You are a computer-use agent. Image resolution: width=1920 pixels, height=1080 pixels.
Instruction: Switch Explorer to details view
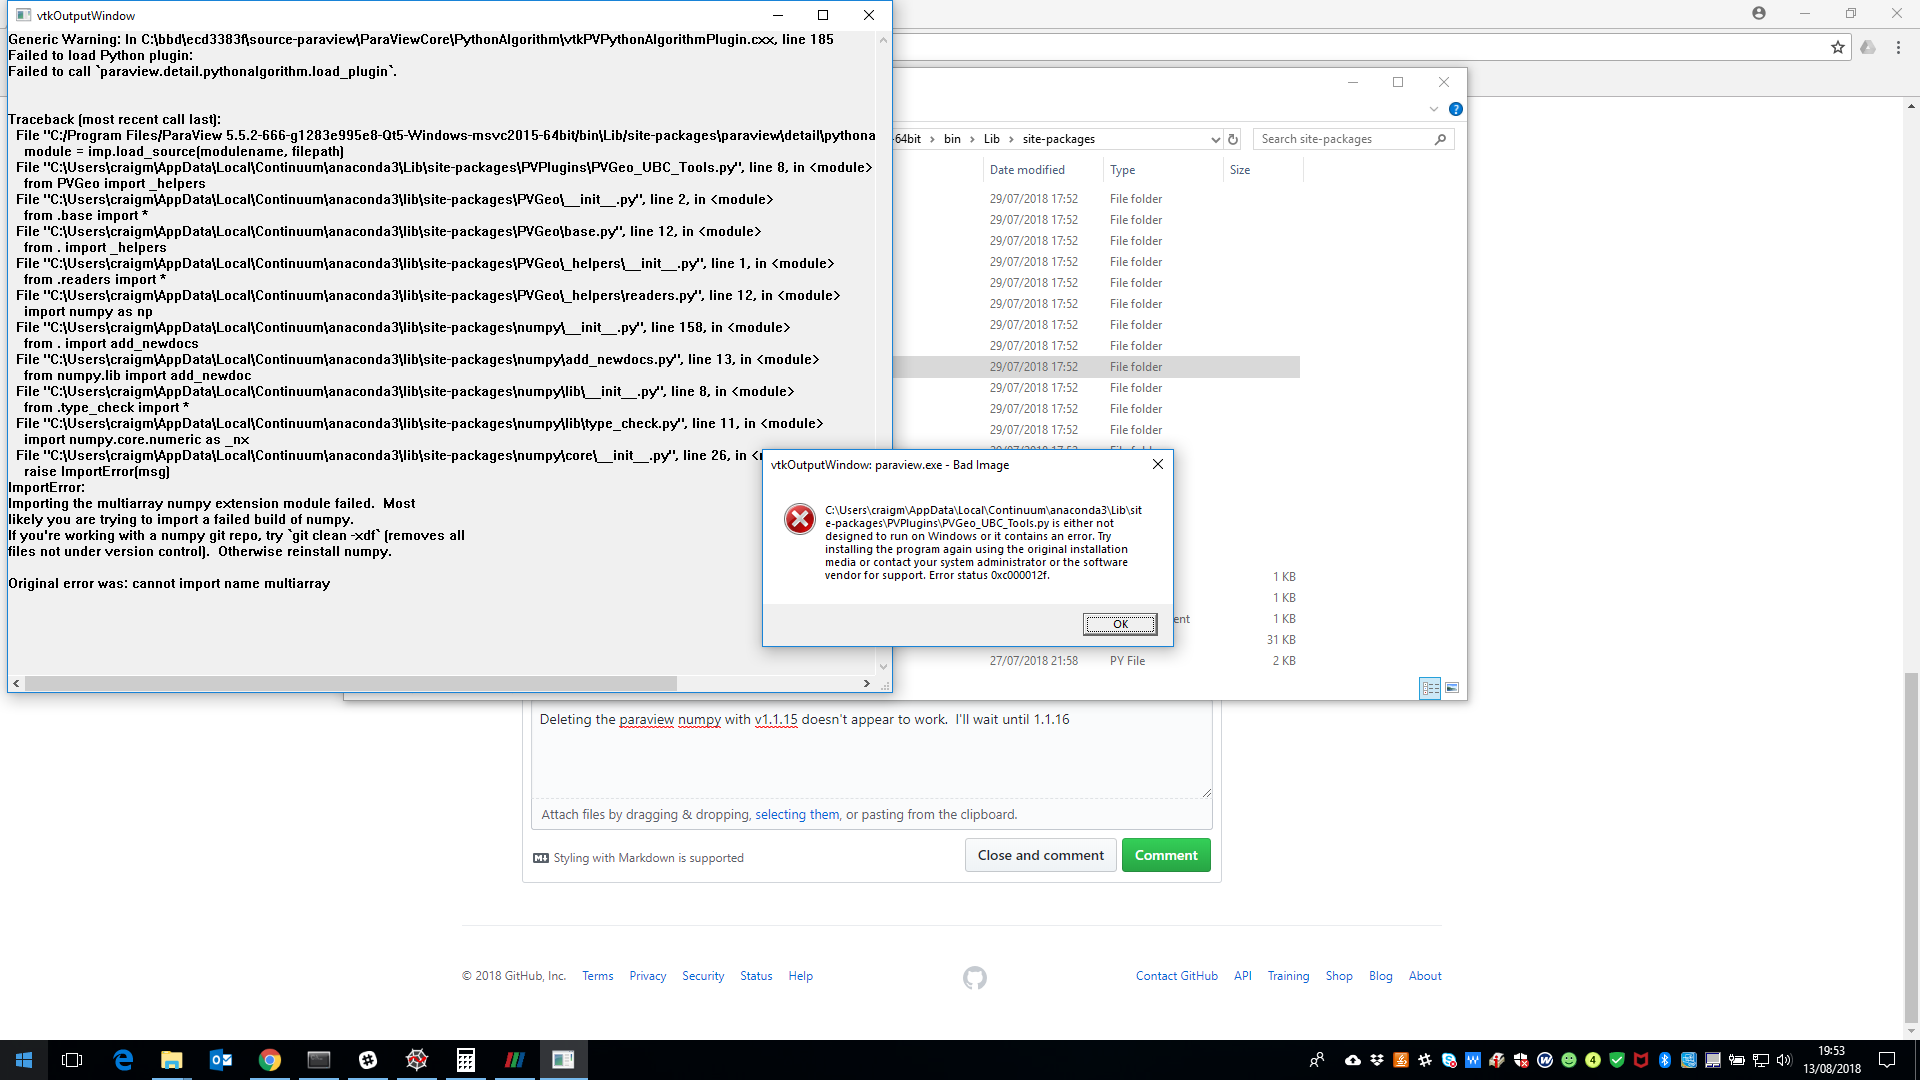1430,688
